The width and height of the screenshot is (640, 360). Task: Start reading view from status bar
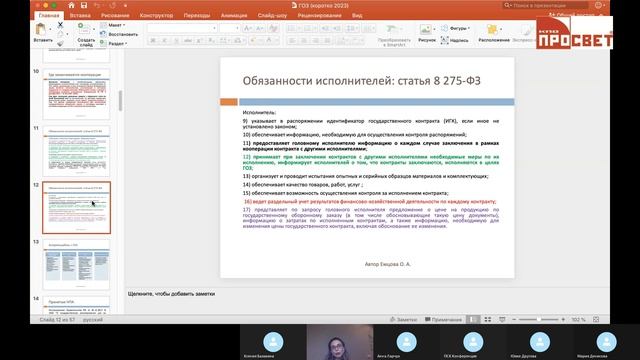click(502, 320)
